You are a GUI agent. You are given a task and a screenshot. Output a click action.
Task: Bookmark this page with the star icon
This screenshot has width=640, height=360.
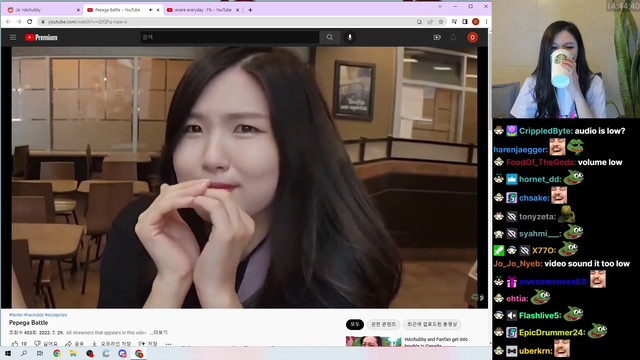click(441, 22)
